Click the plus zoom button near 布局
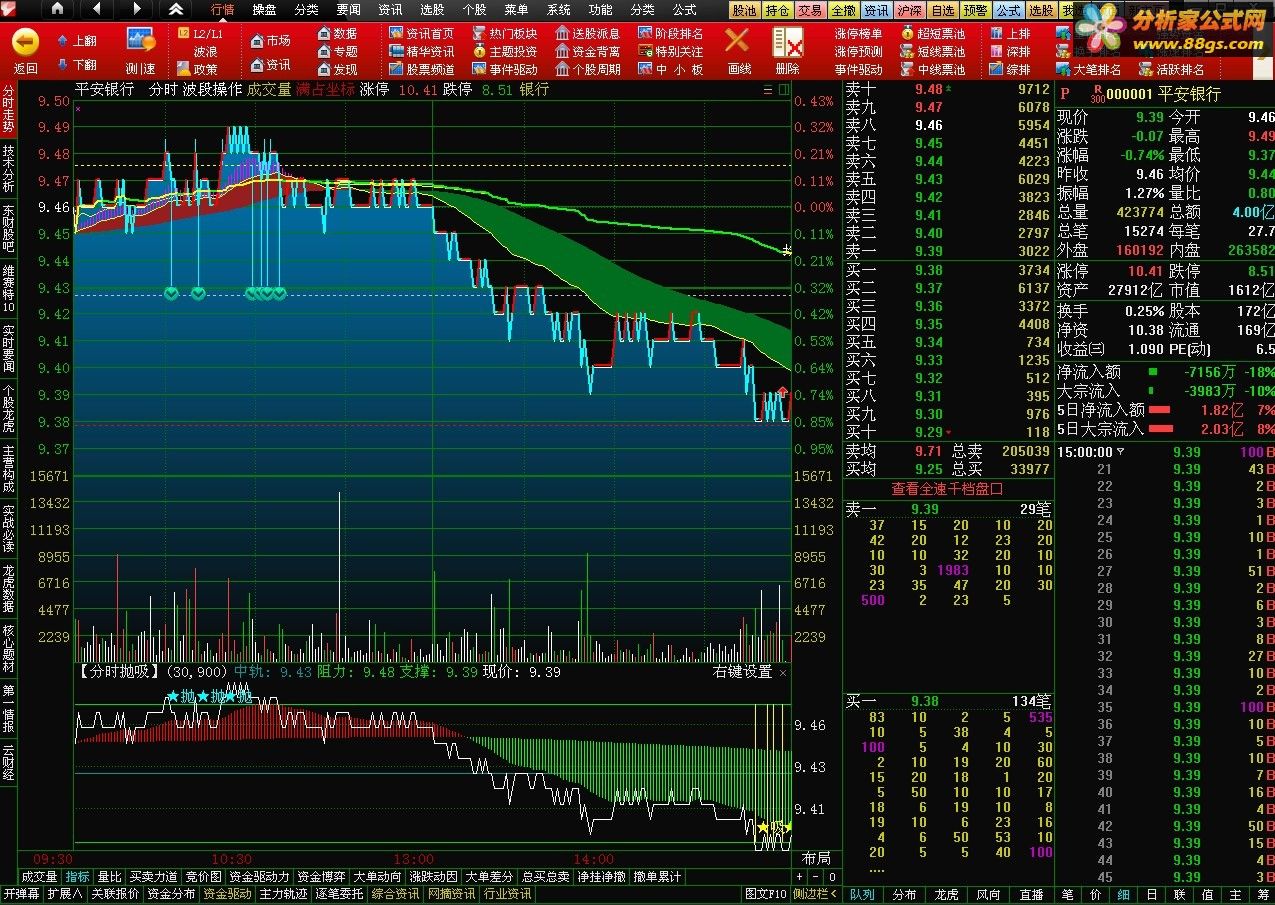The image size is (1275, 905). [x=799, y=877]
